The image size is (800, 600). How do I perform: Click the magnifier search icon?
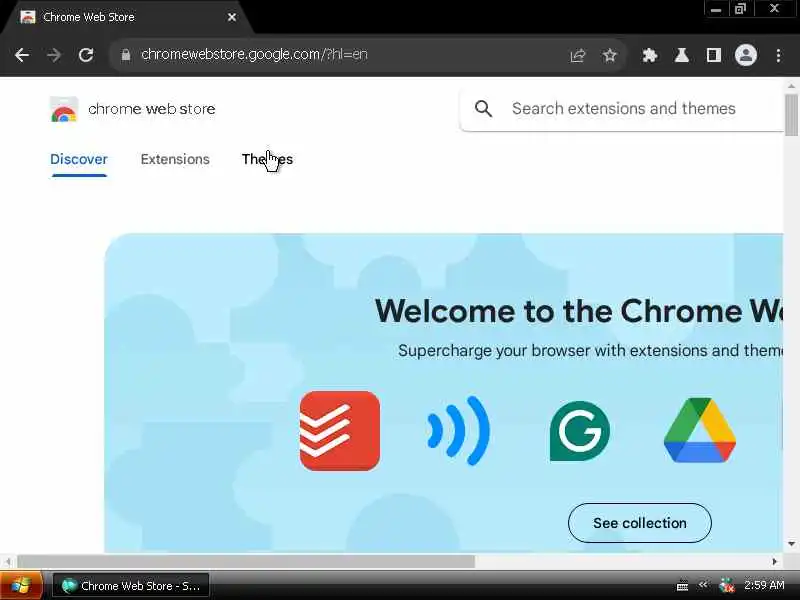coord(483,108)
